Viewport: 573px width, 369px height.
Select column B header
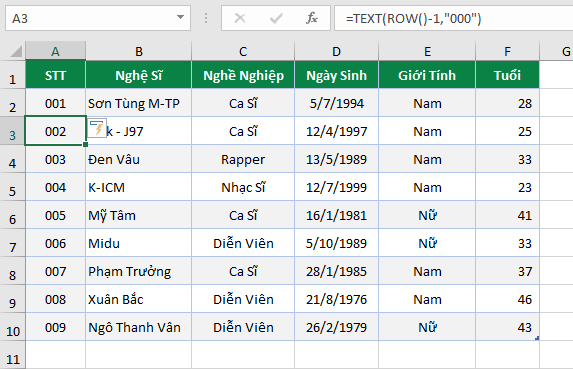coord(139,52)
